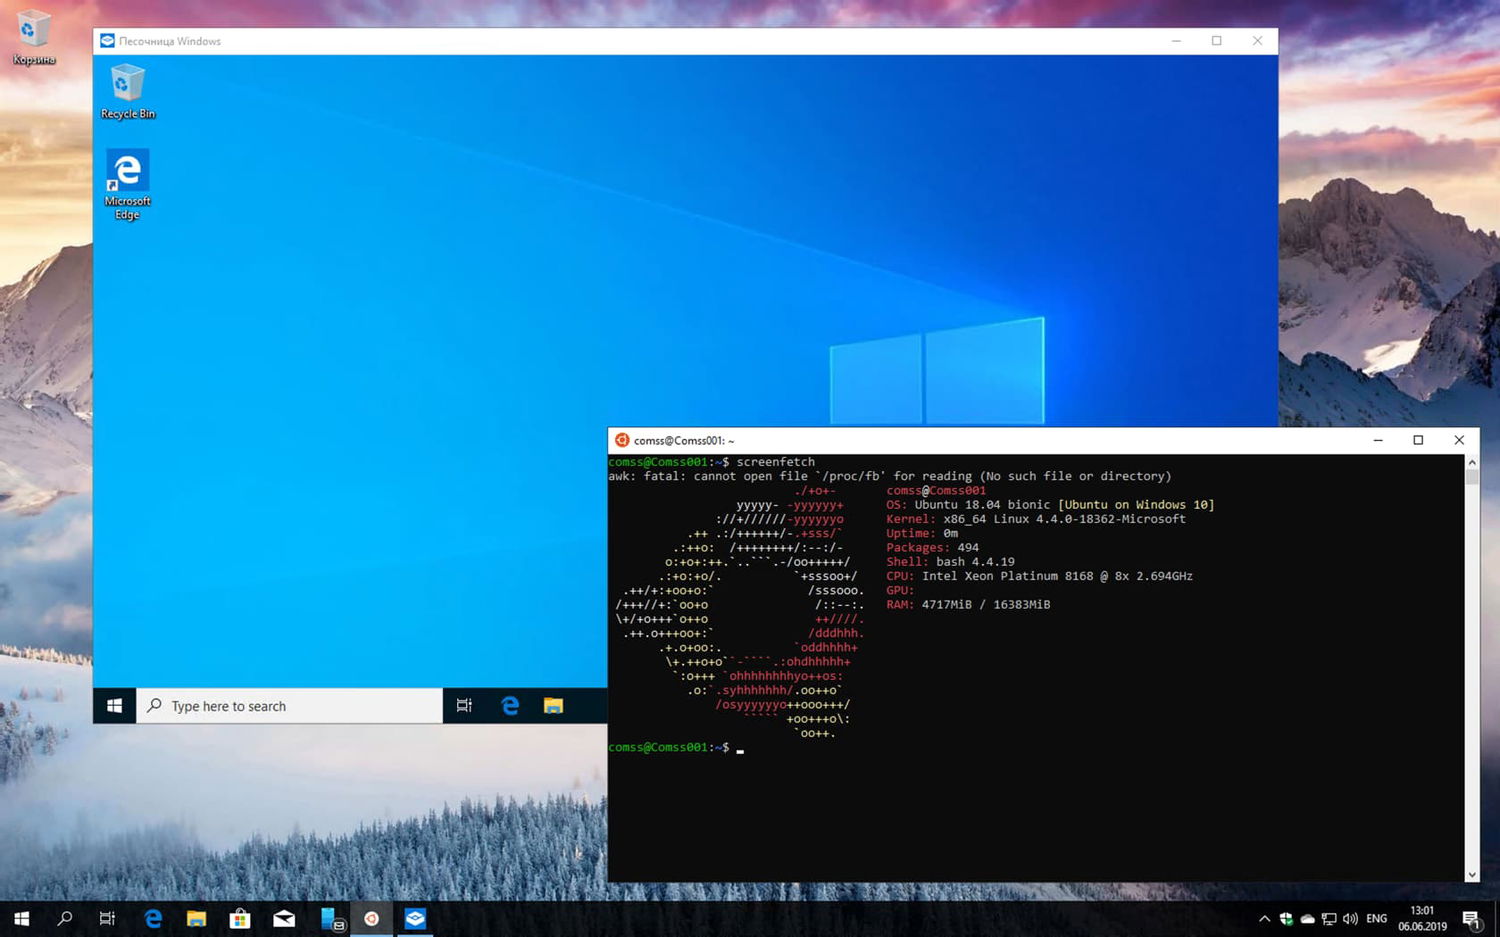Screen dimensions: 1500x937
Task: Click the Windows Defender shield in system tray
Action: [1285, 918]
